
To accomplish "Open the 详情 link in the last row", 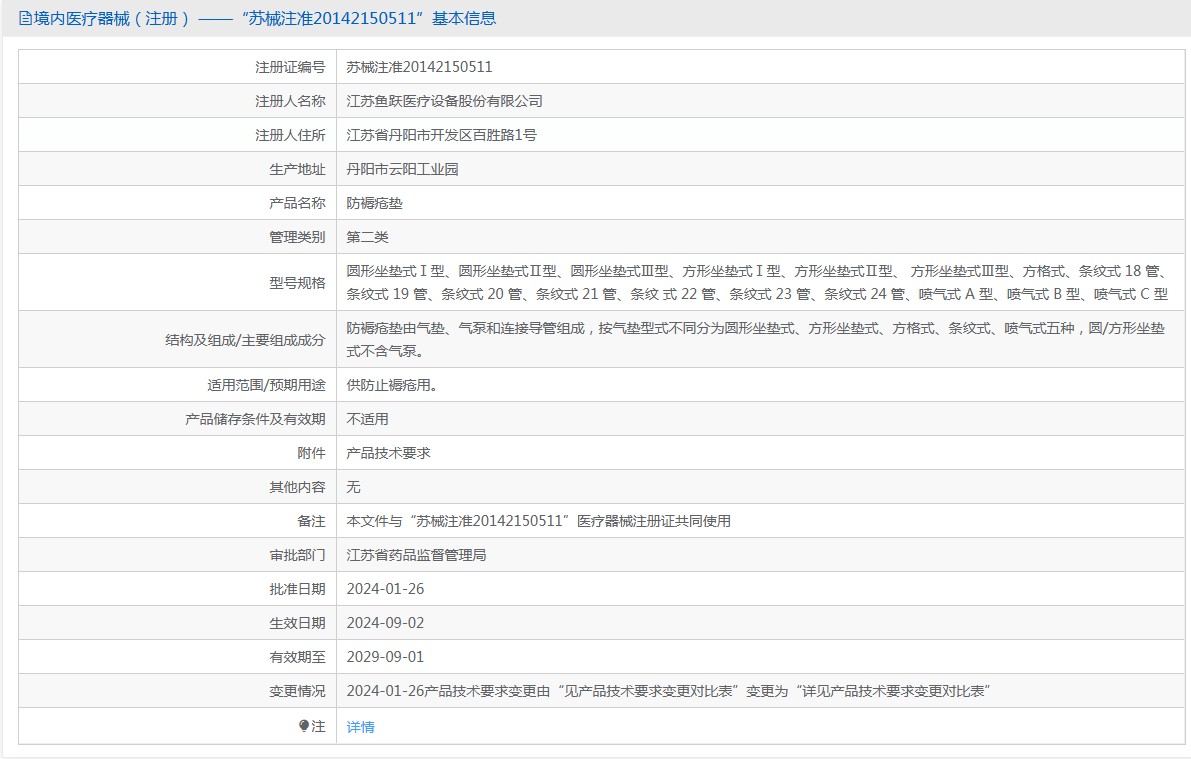I will (360, 727).
